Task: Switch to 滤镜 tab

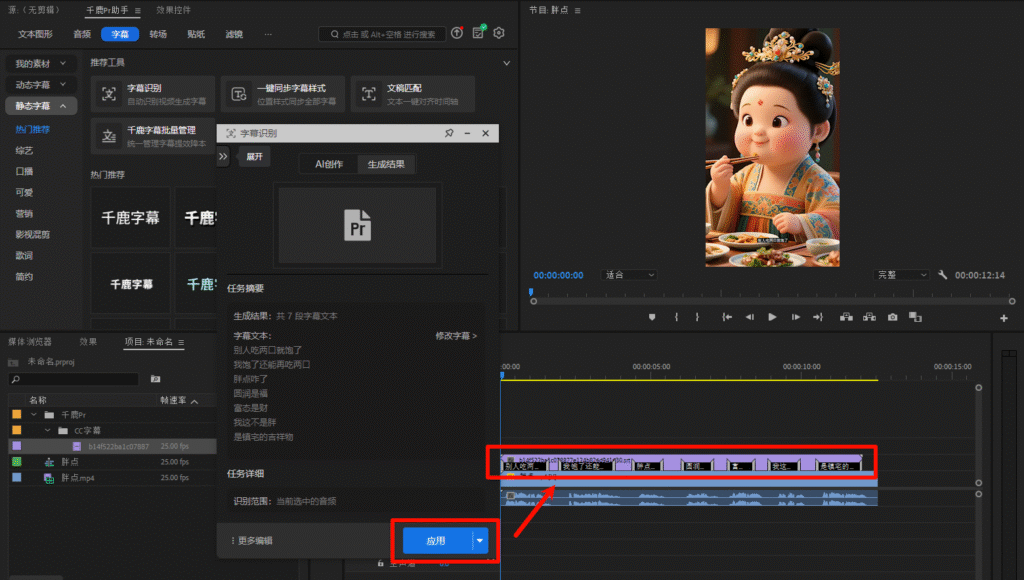Action: 234,34
